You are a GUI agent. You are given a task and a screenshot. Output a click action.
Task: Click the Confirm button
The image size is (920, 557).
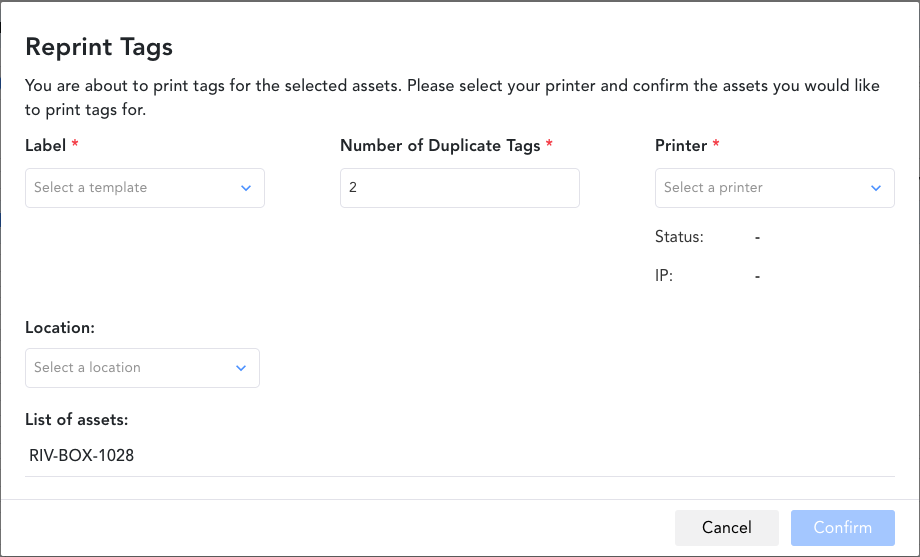coord(842,527)
